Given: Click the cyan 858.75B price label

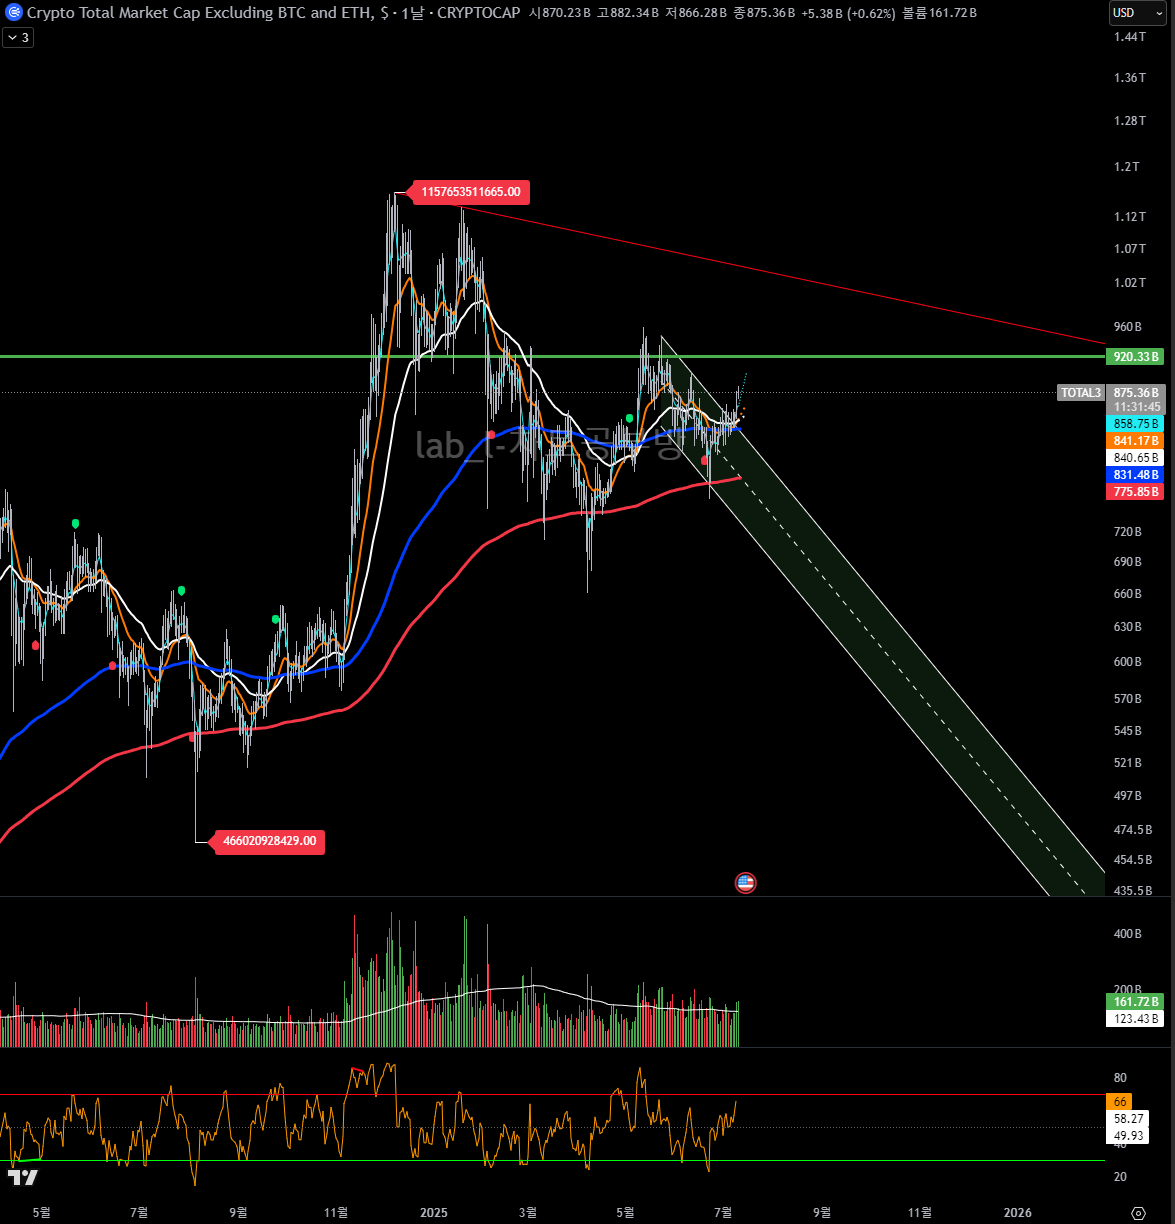Looking at the screenshot, I should 1136,424.
